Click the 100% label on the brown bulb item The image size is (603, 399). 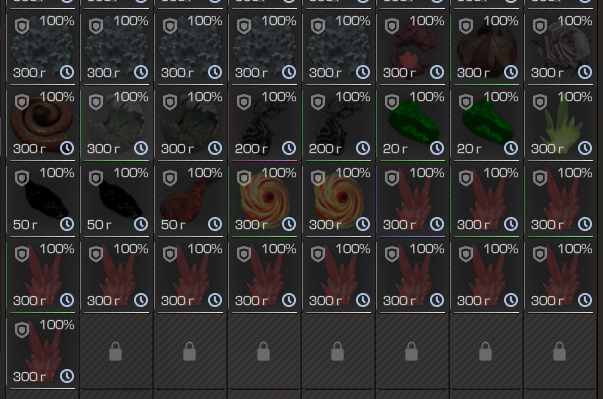[501, 21]
